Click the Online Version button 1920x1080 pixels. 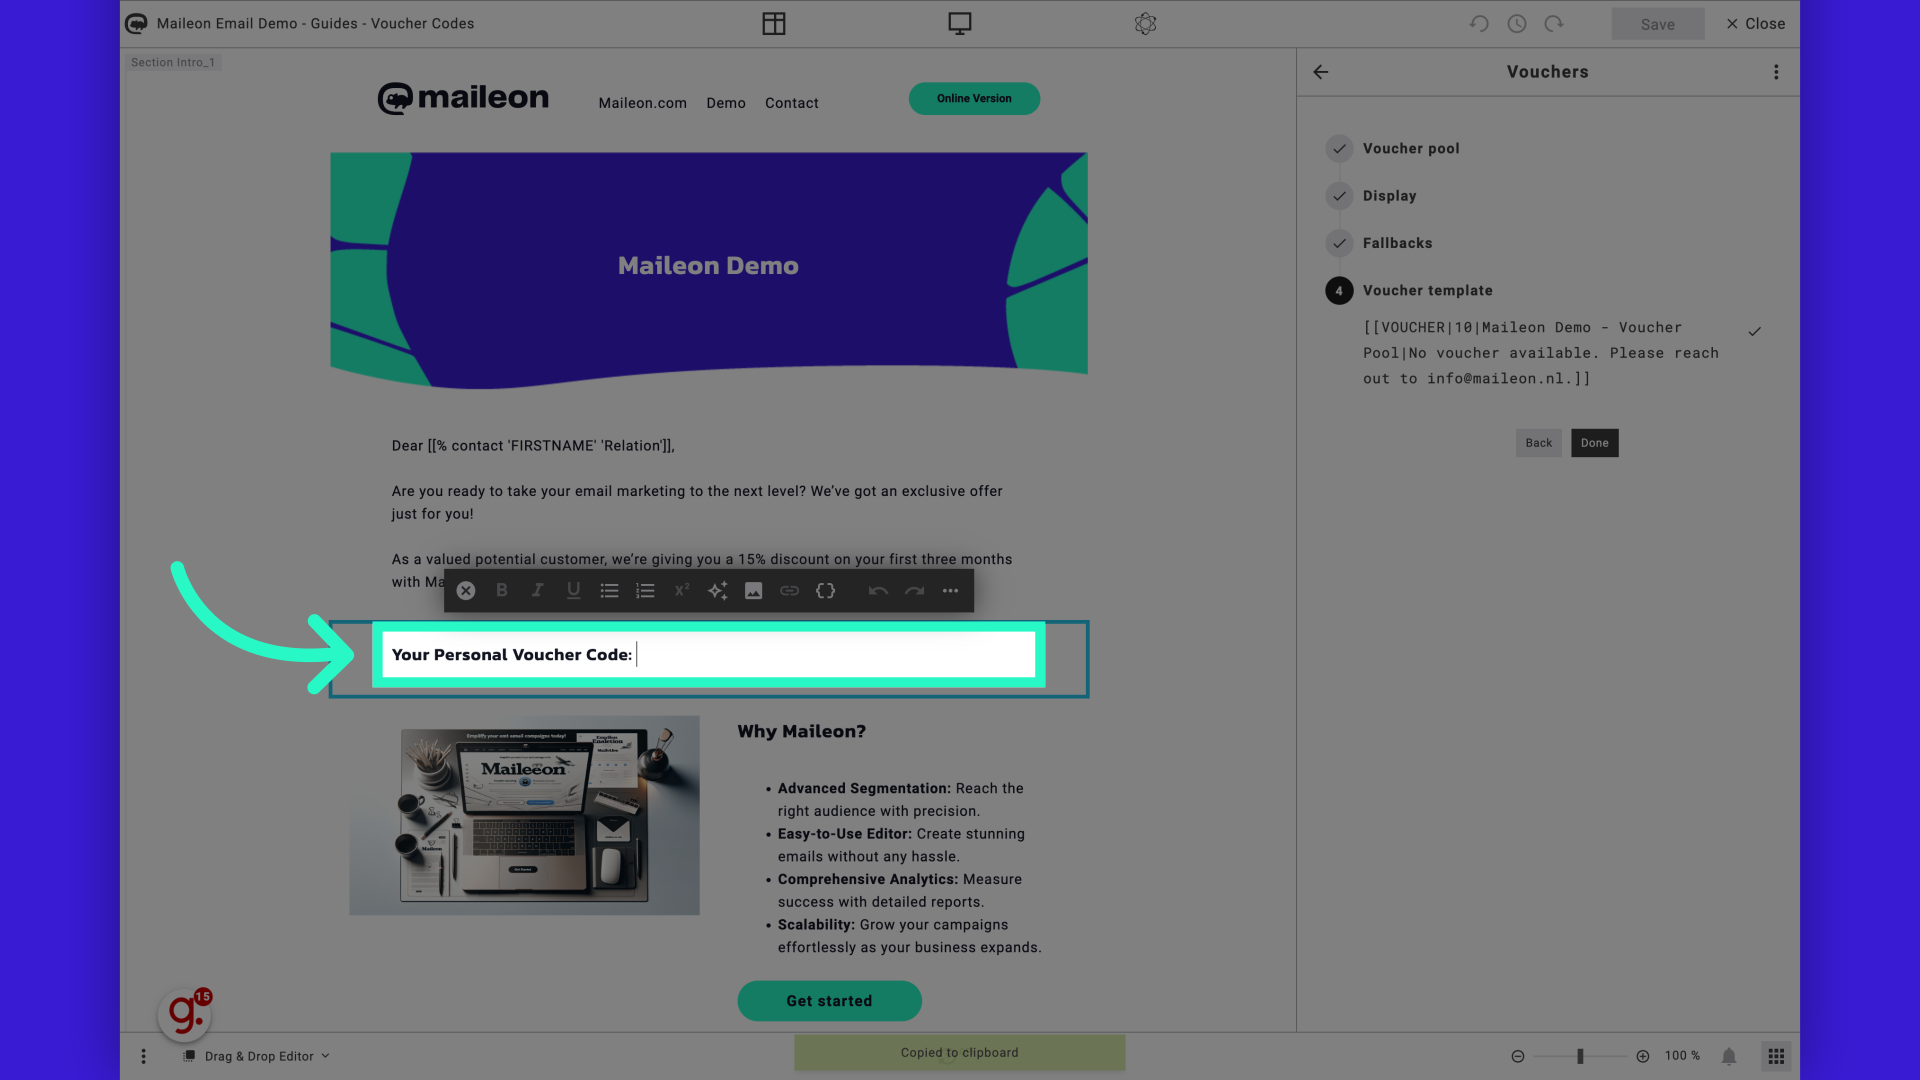[973, 98]
